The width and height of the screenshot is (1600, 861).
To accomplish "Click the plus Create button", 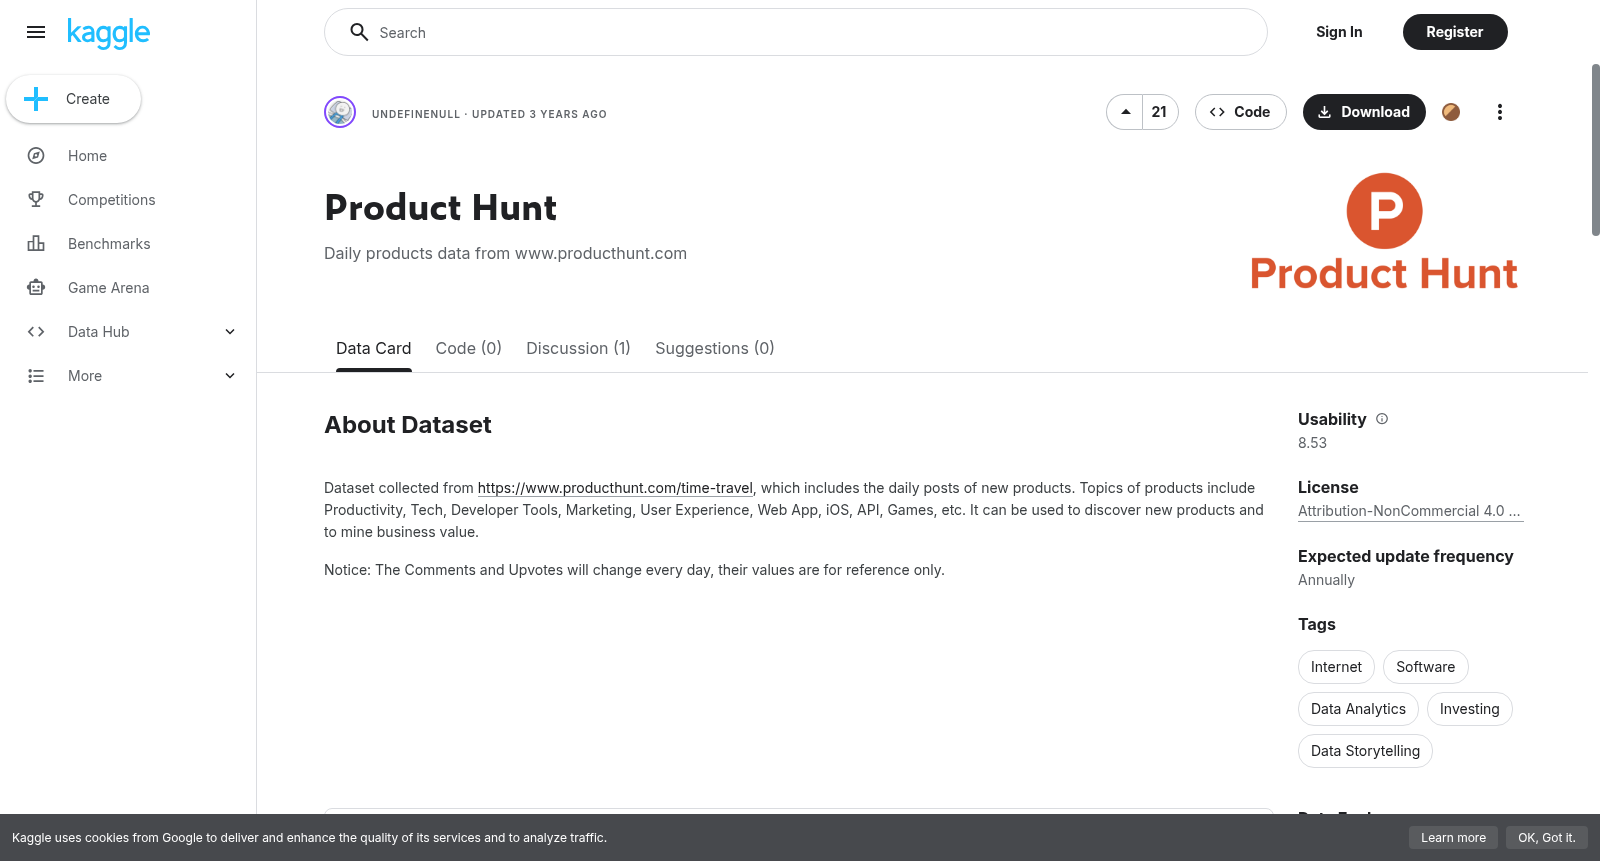I will pyautogui.click(x=73, y=99).
